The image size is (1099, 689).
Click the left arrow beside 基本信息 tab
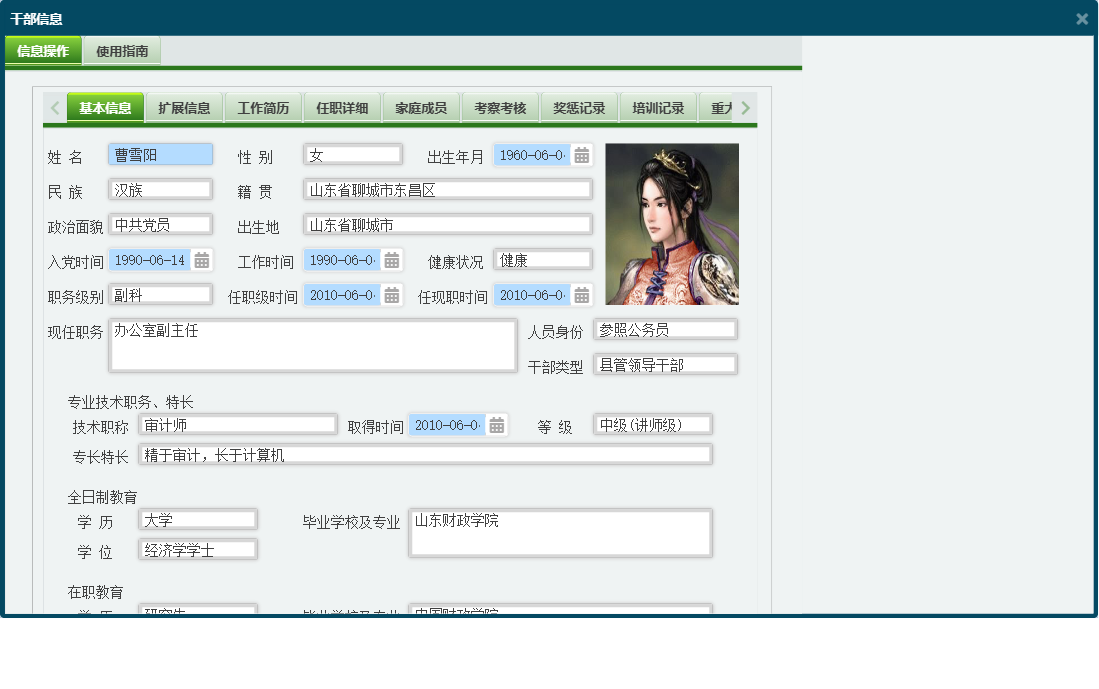[x=54, y=107]
